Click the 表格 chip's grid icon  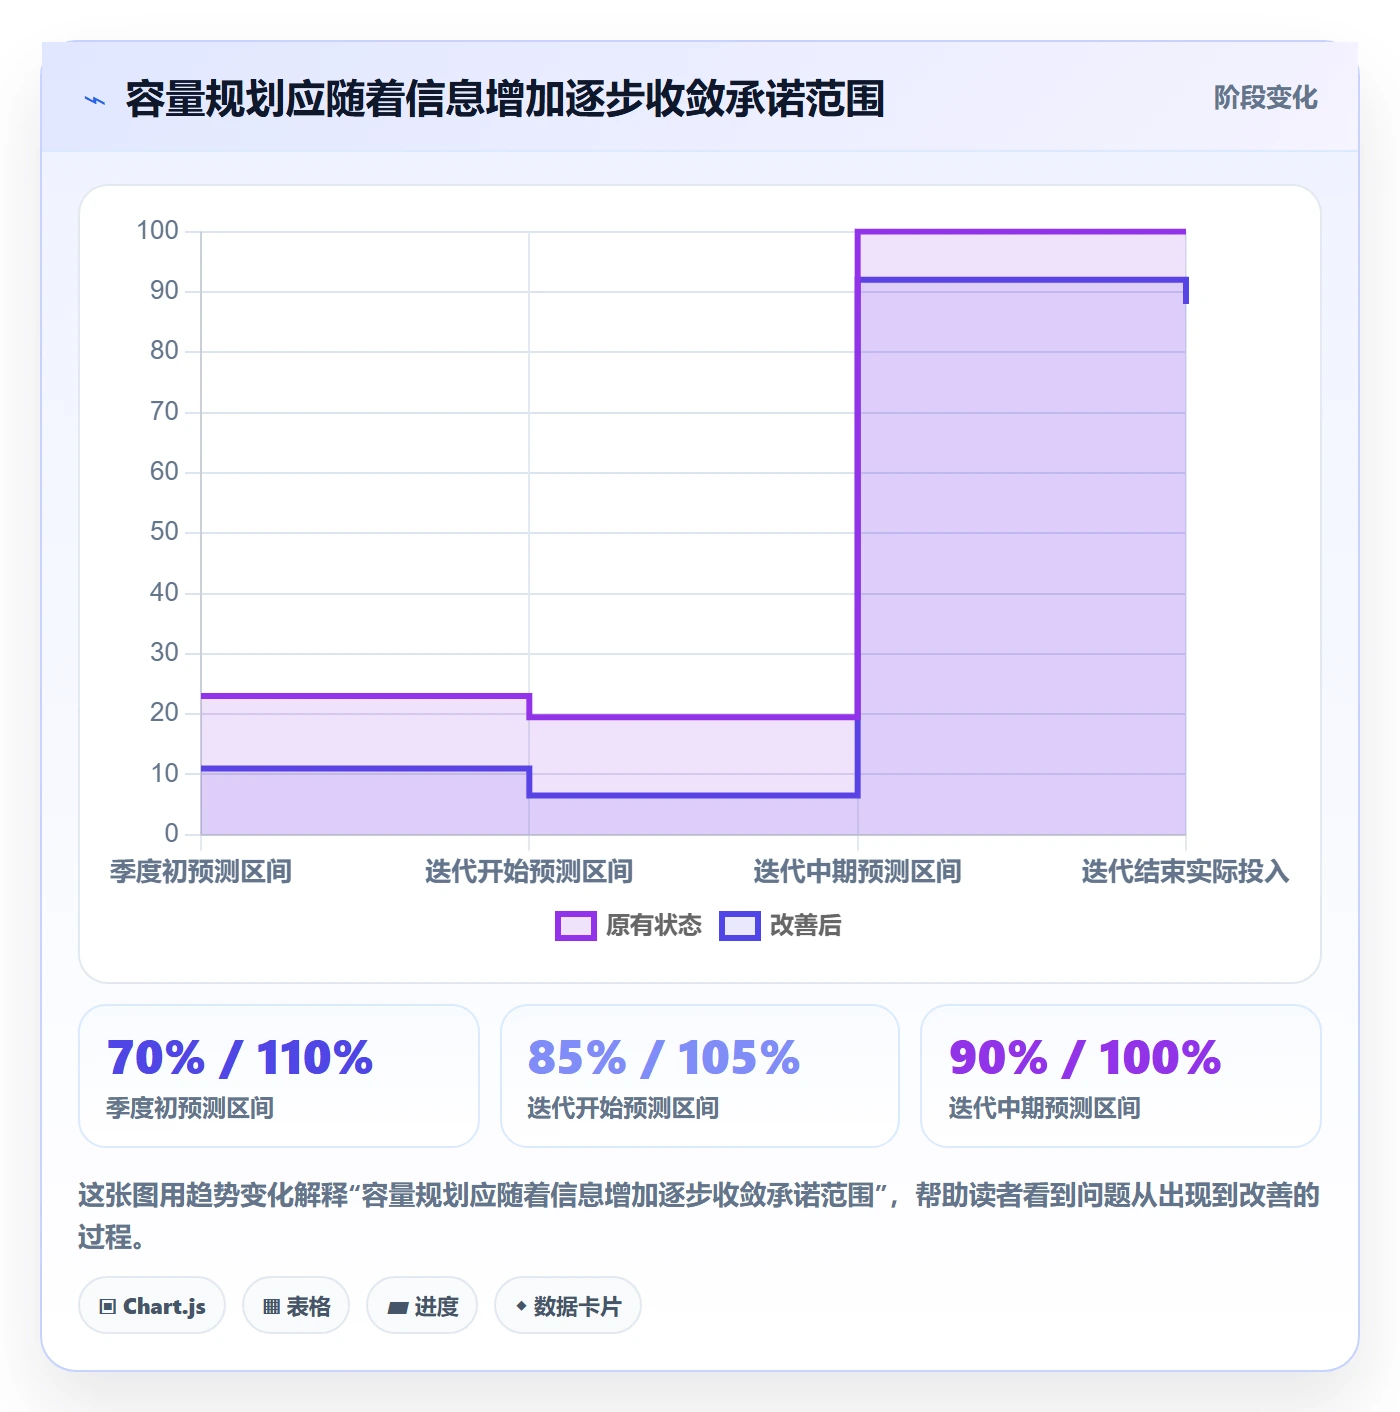click(x=271, y=1307)
